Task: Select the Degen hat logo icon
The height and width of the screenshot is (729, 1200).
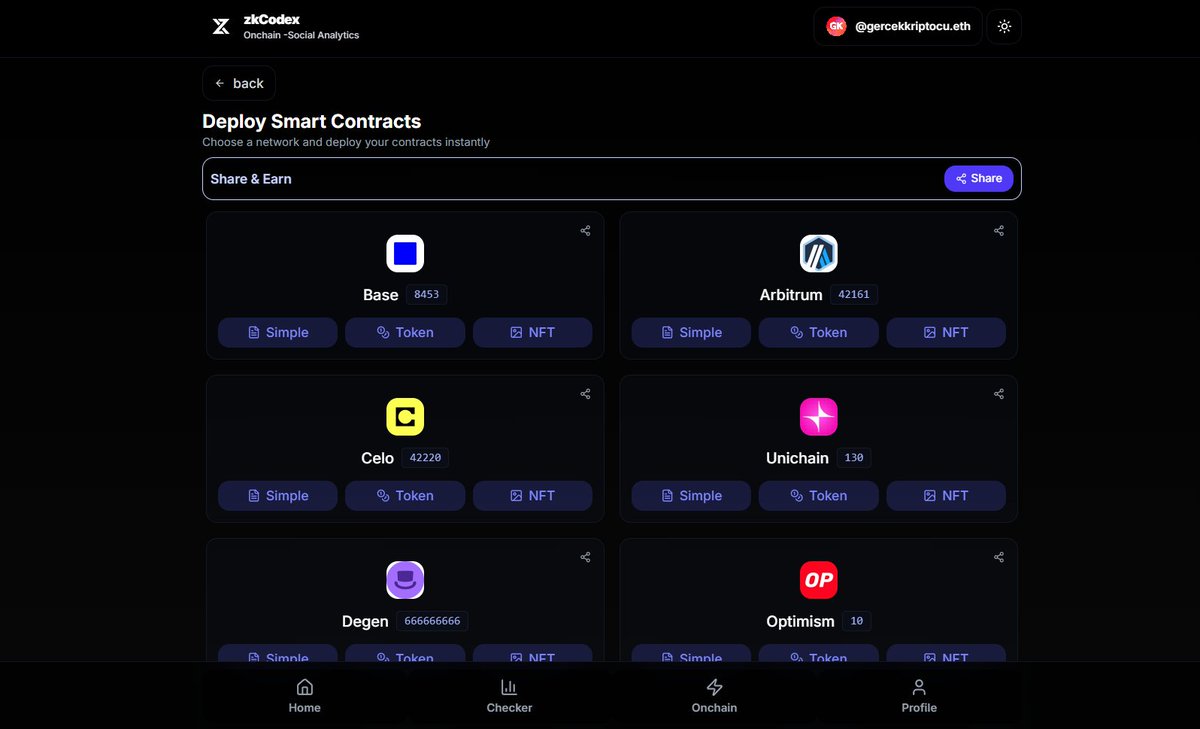Action: [405, 580]
